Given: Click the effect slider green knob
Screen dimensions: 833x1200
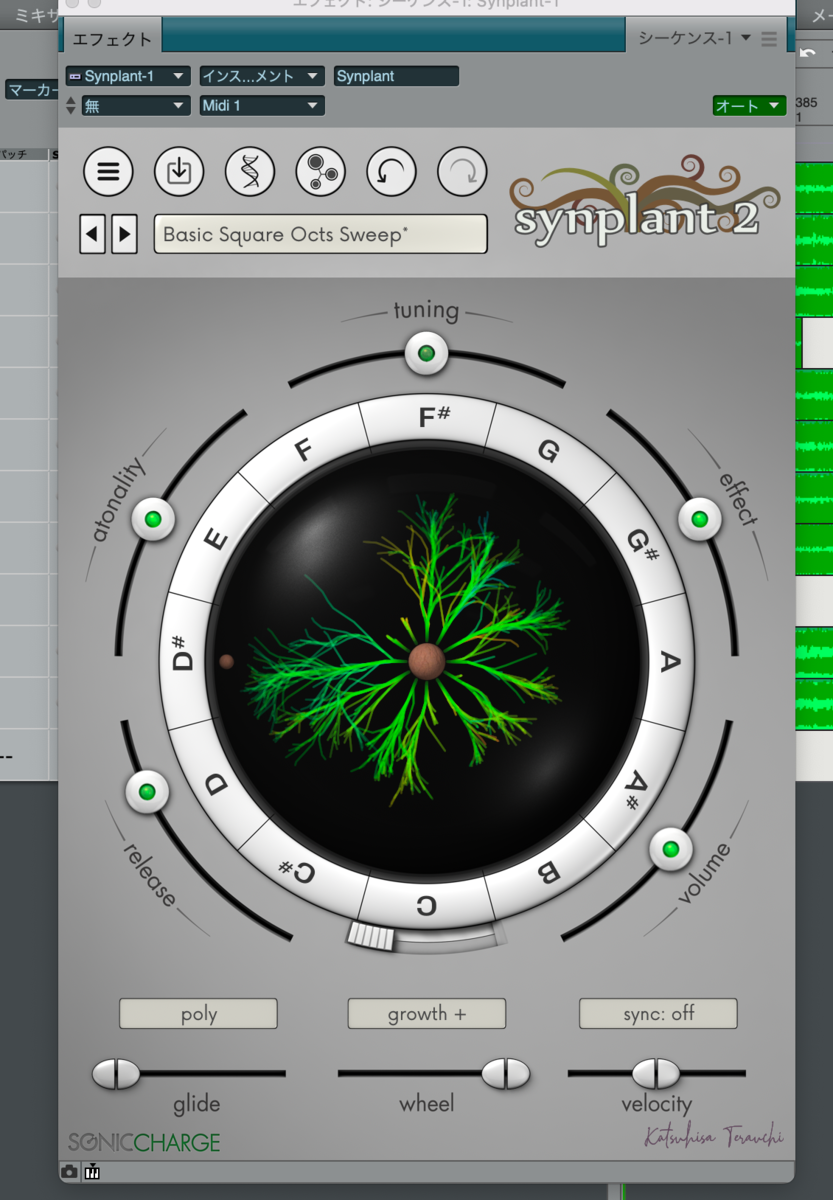Looking at the screenshot, I should pyautogui.click(x=699, y=519).
